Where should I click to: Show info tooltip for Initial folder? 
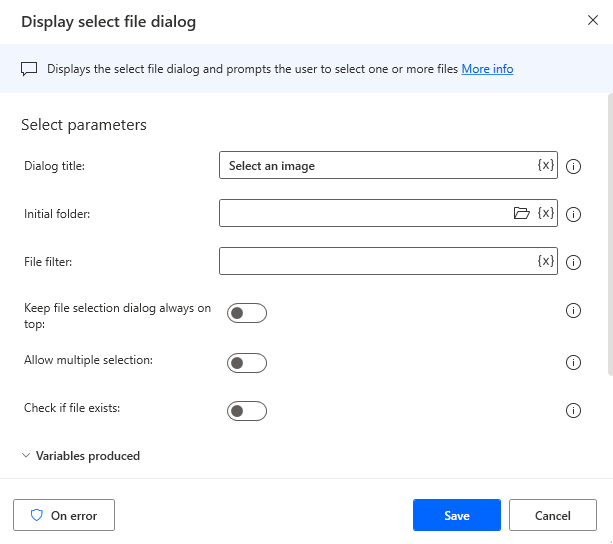pyautogui.click(x=574, y=214)
